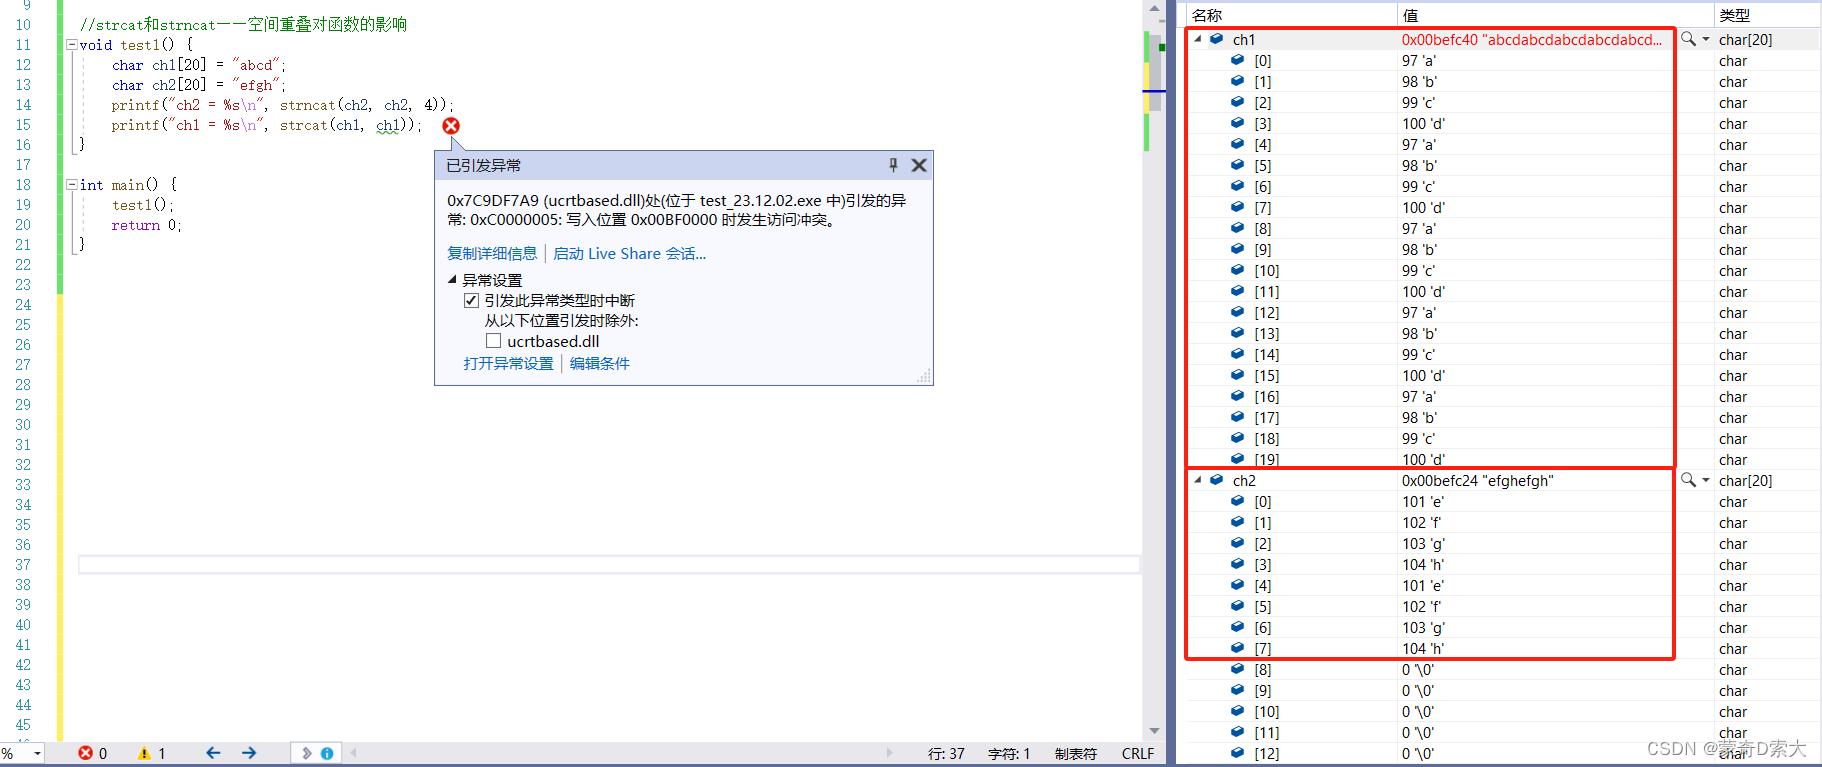Toggle break when this exception type is thrown
Screen dimensions: 1822x767
tap(471, 301)
